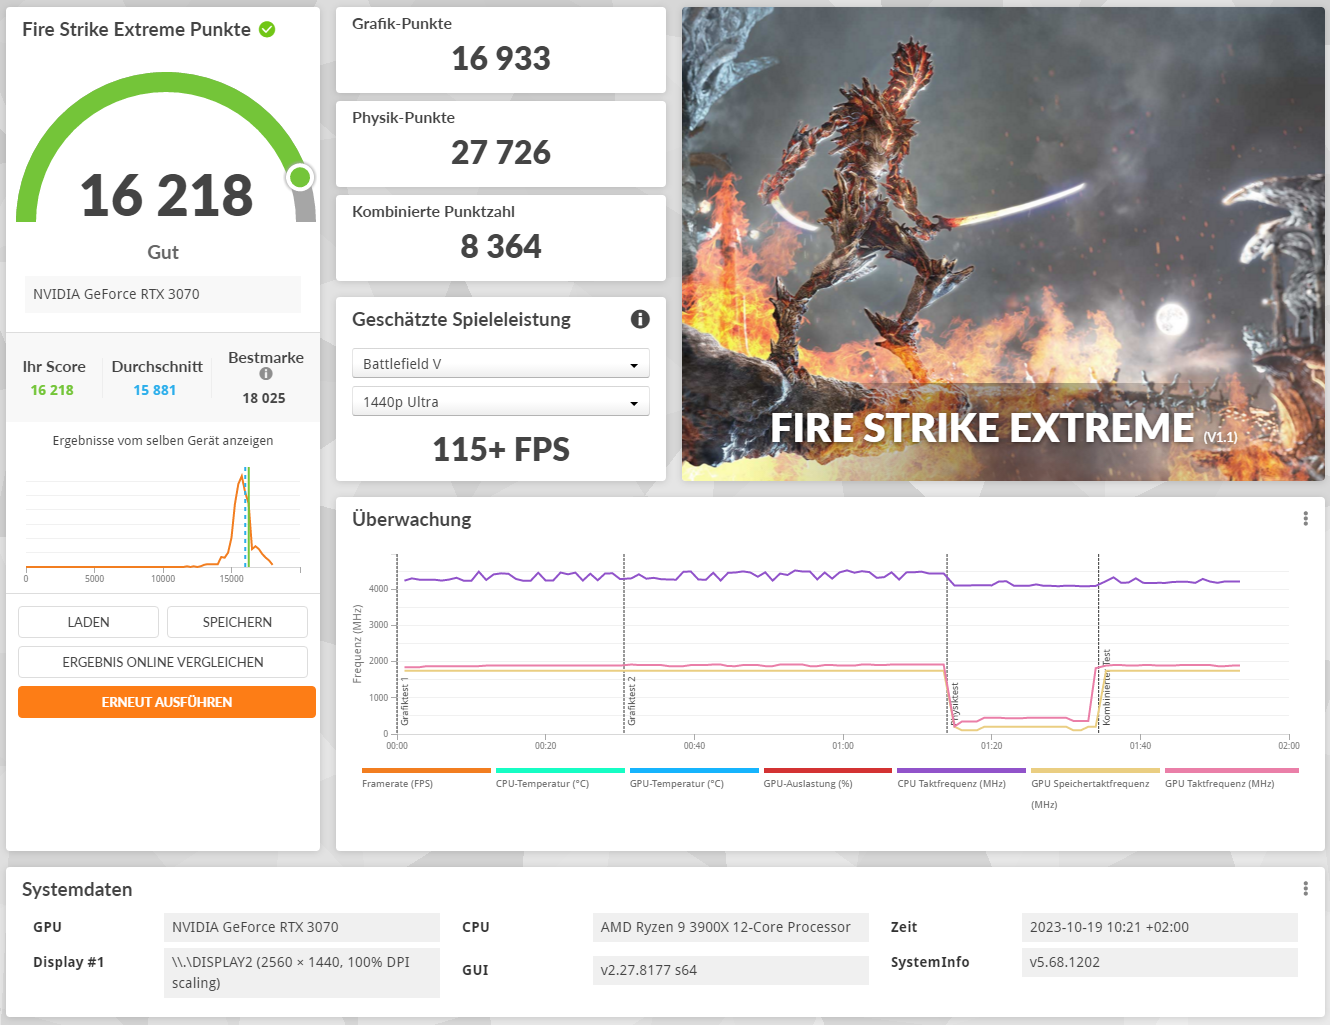Click the info icon under Bestmarke

[x=266, y=374]
